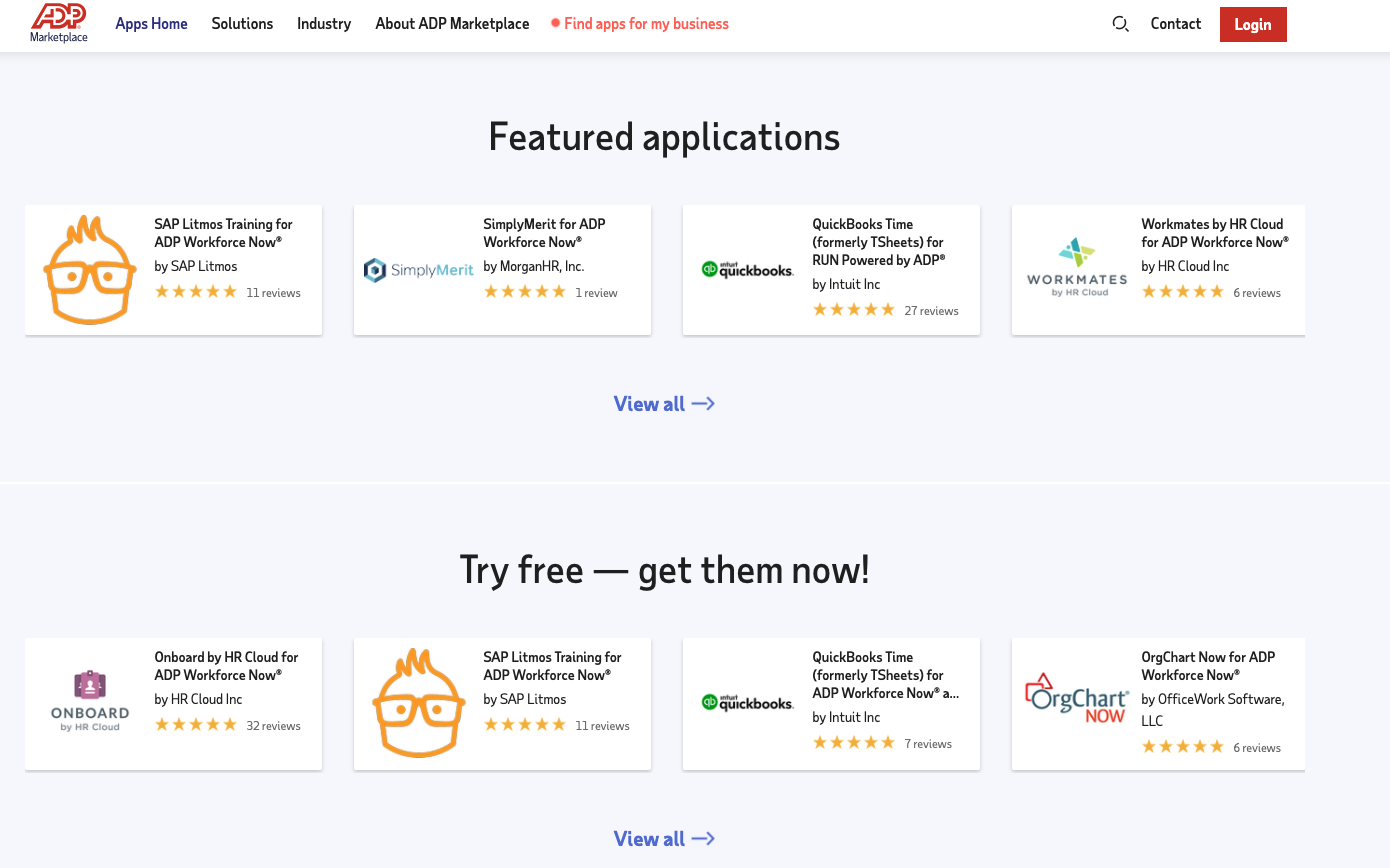Expand the Industry menu
Viewport: 1390px width, 868px height.
(x=324, y=24)
